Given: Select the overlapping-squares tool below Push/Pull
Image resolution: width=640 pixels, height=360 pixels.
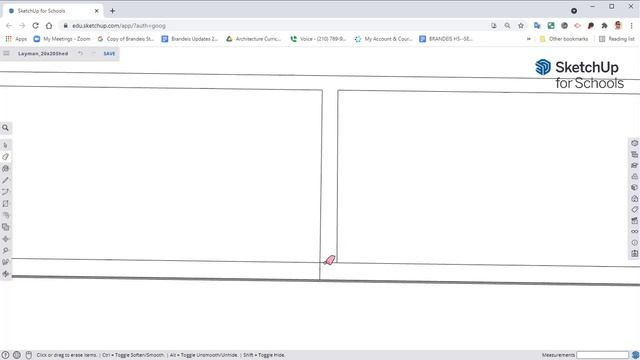Looking at the screenshot, I should 5,227.
